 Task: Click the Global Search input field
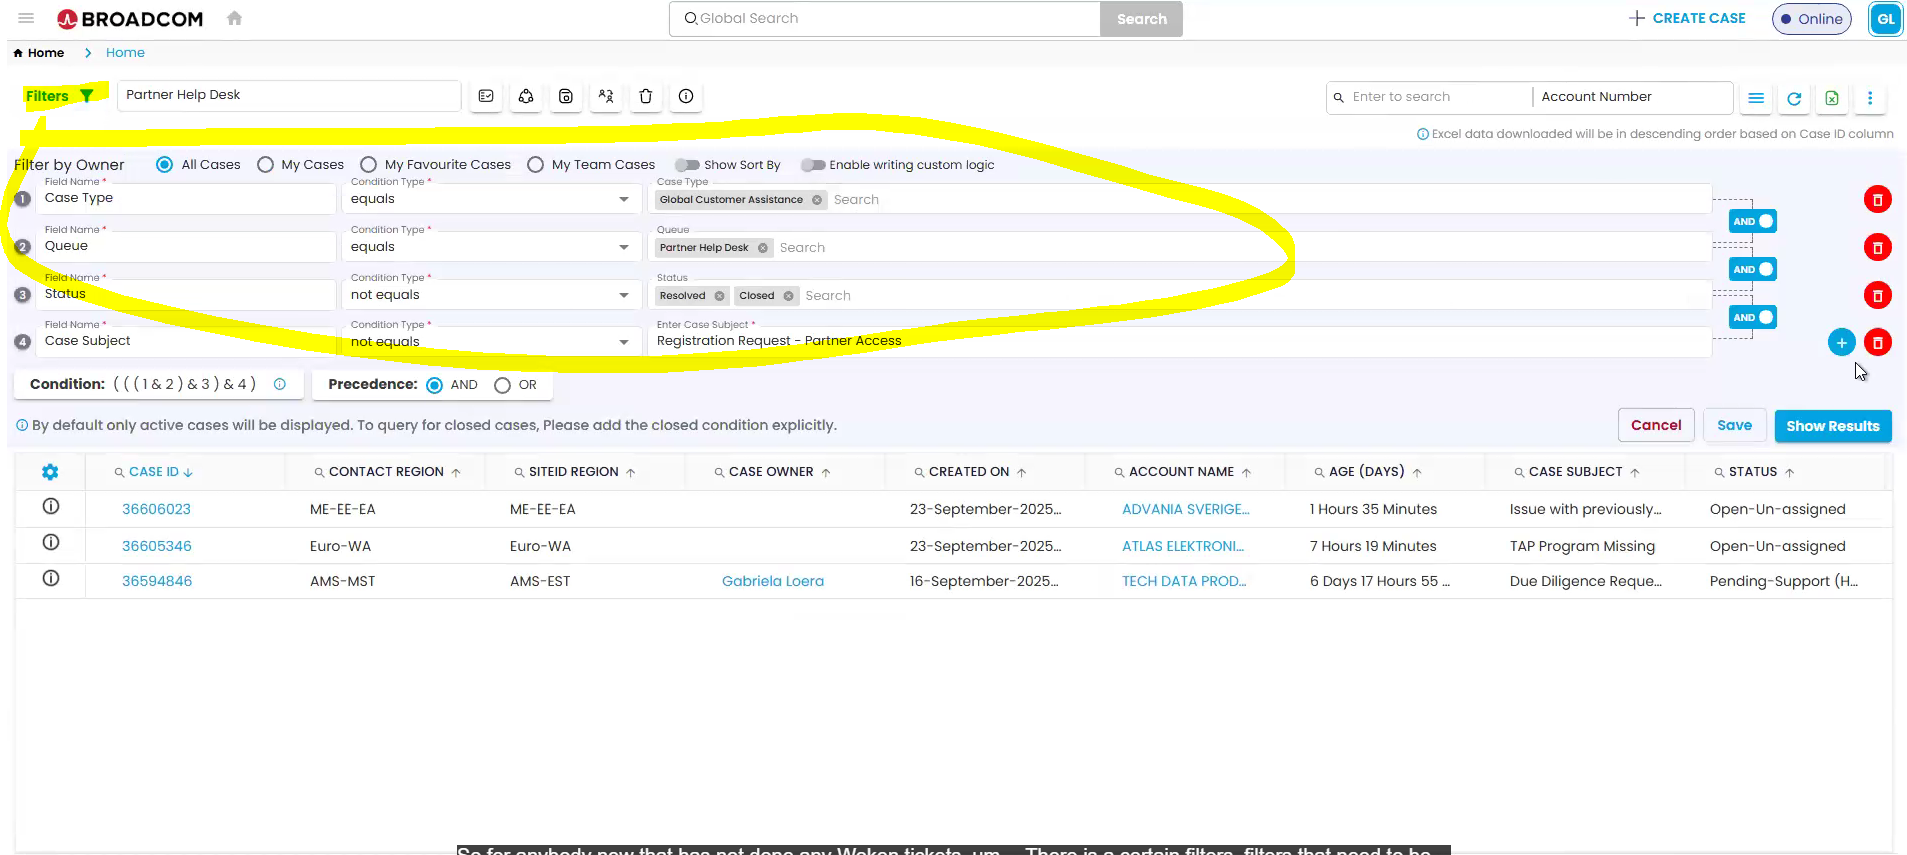tap(885, 19)
